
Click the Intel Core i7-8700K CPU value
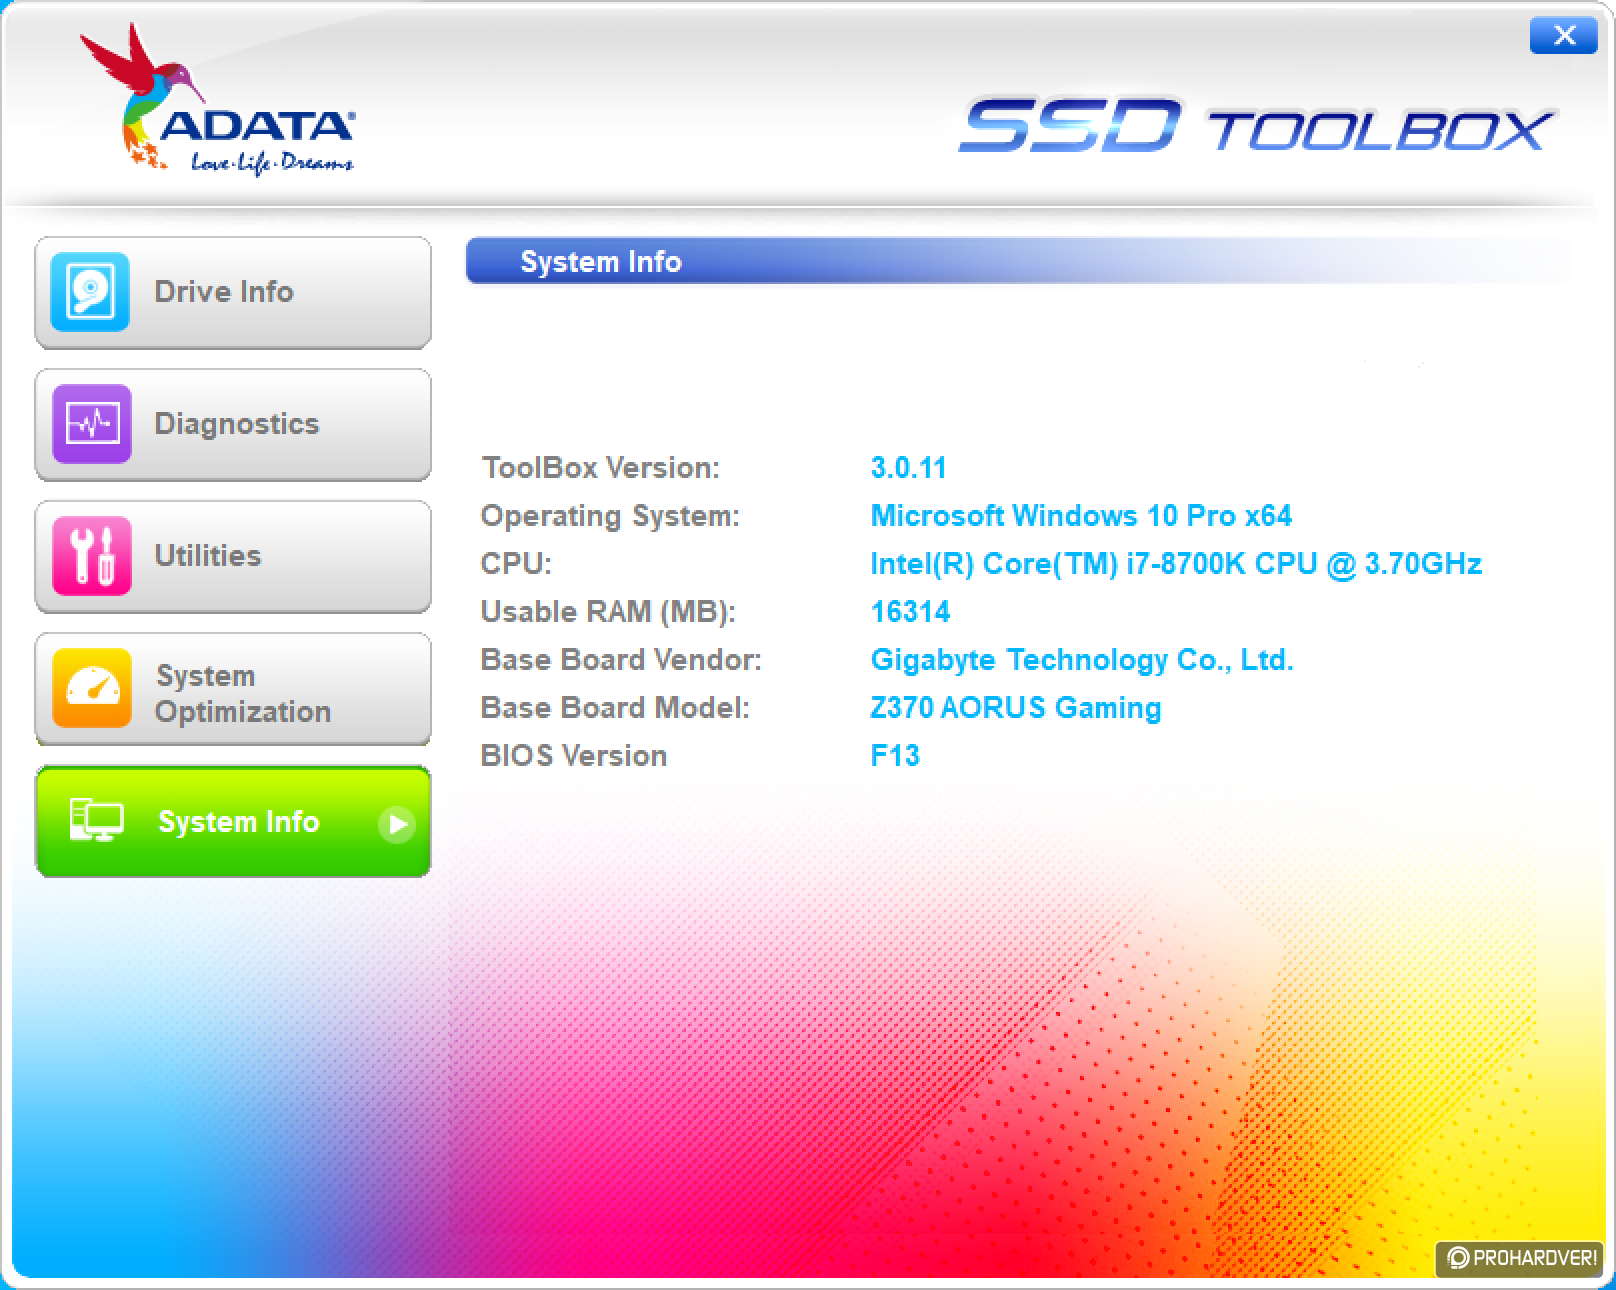(x=1176, y=564)
